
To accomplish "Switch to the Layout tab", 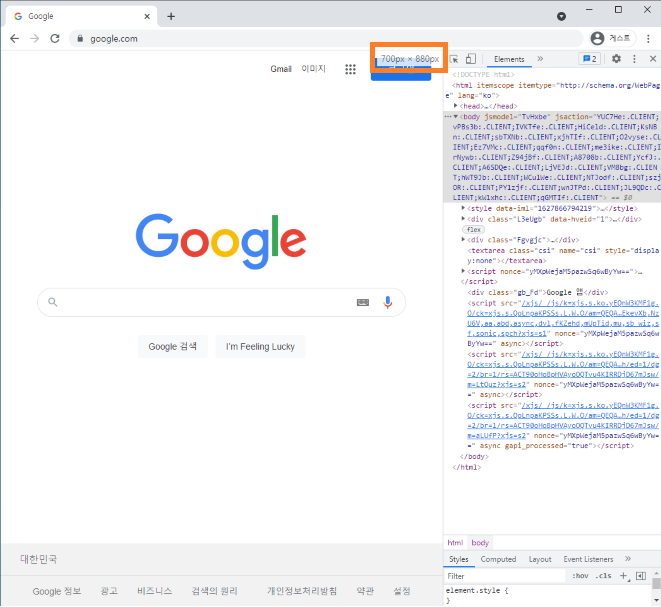I will click(540, 559).
